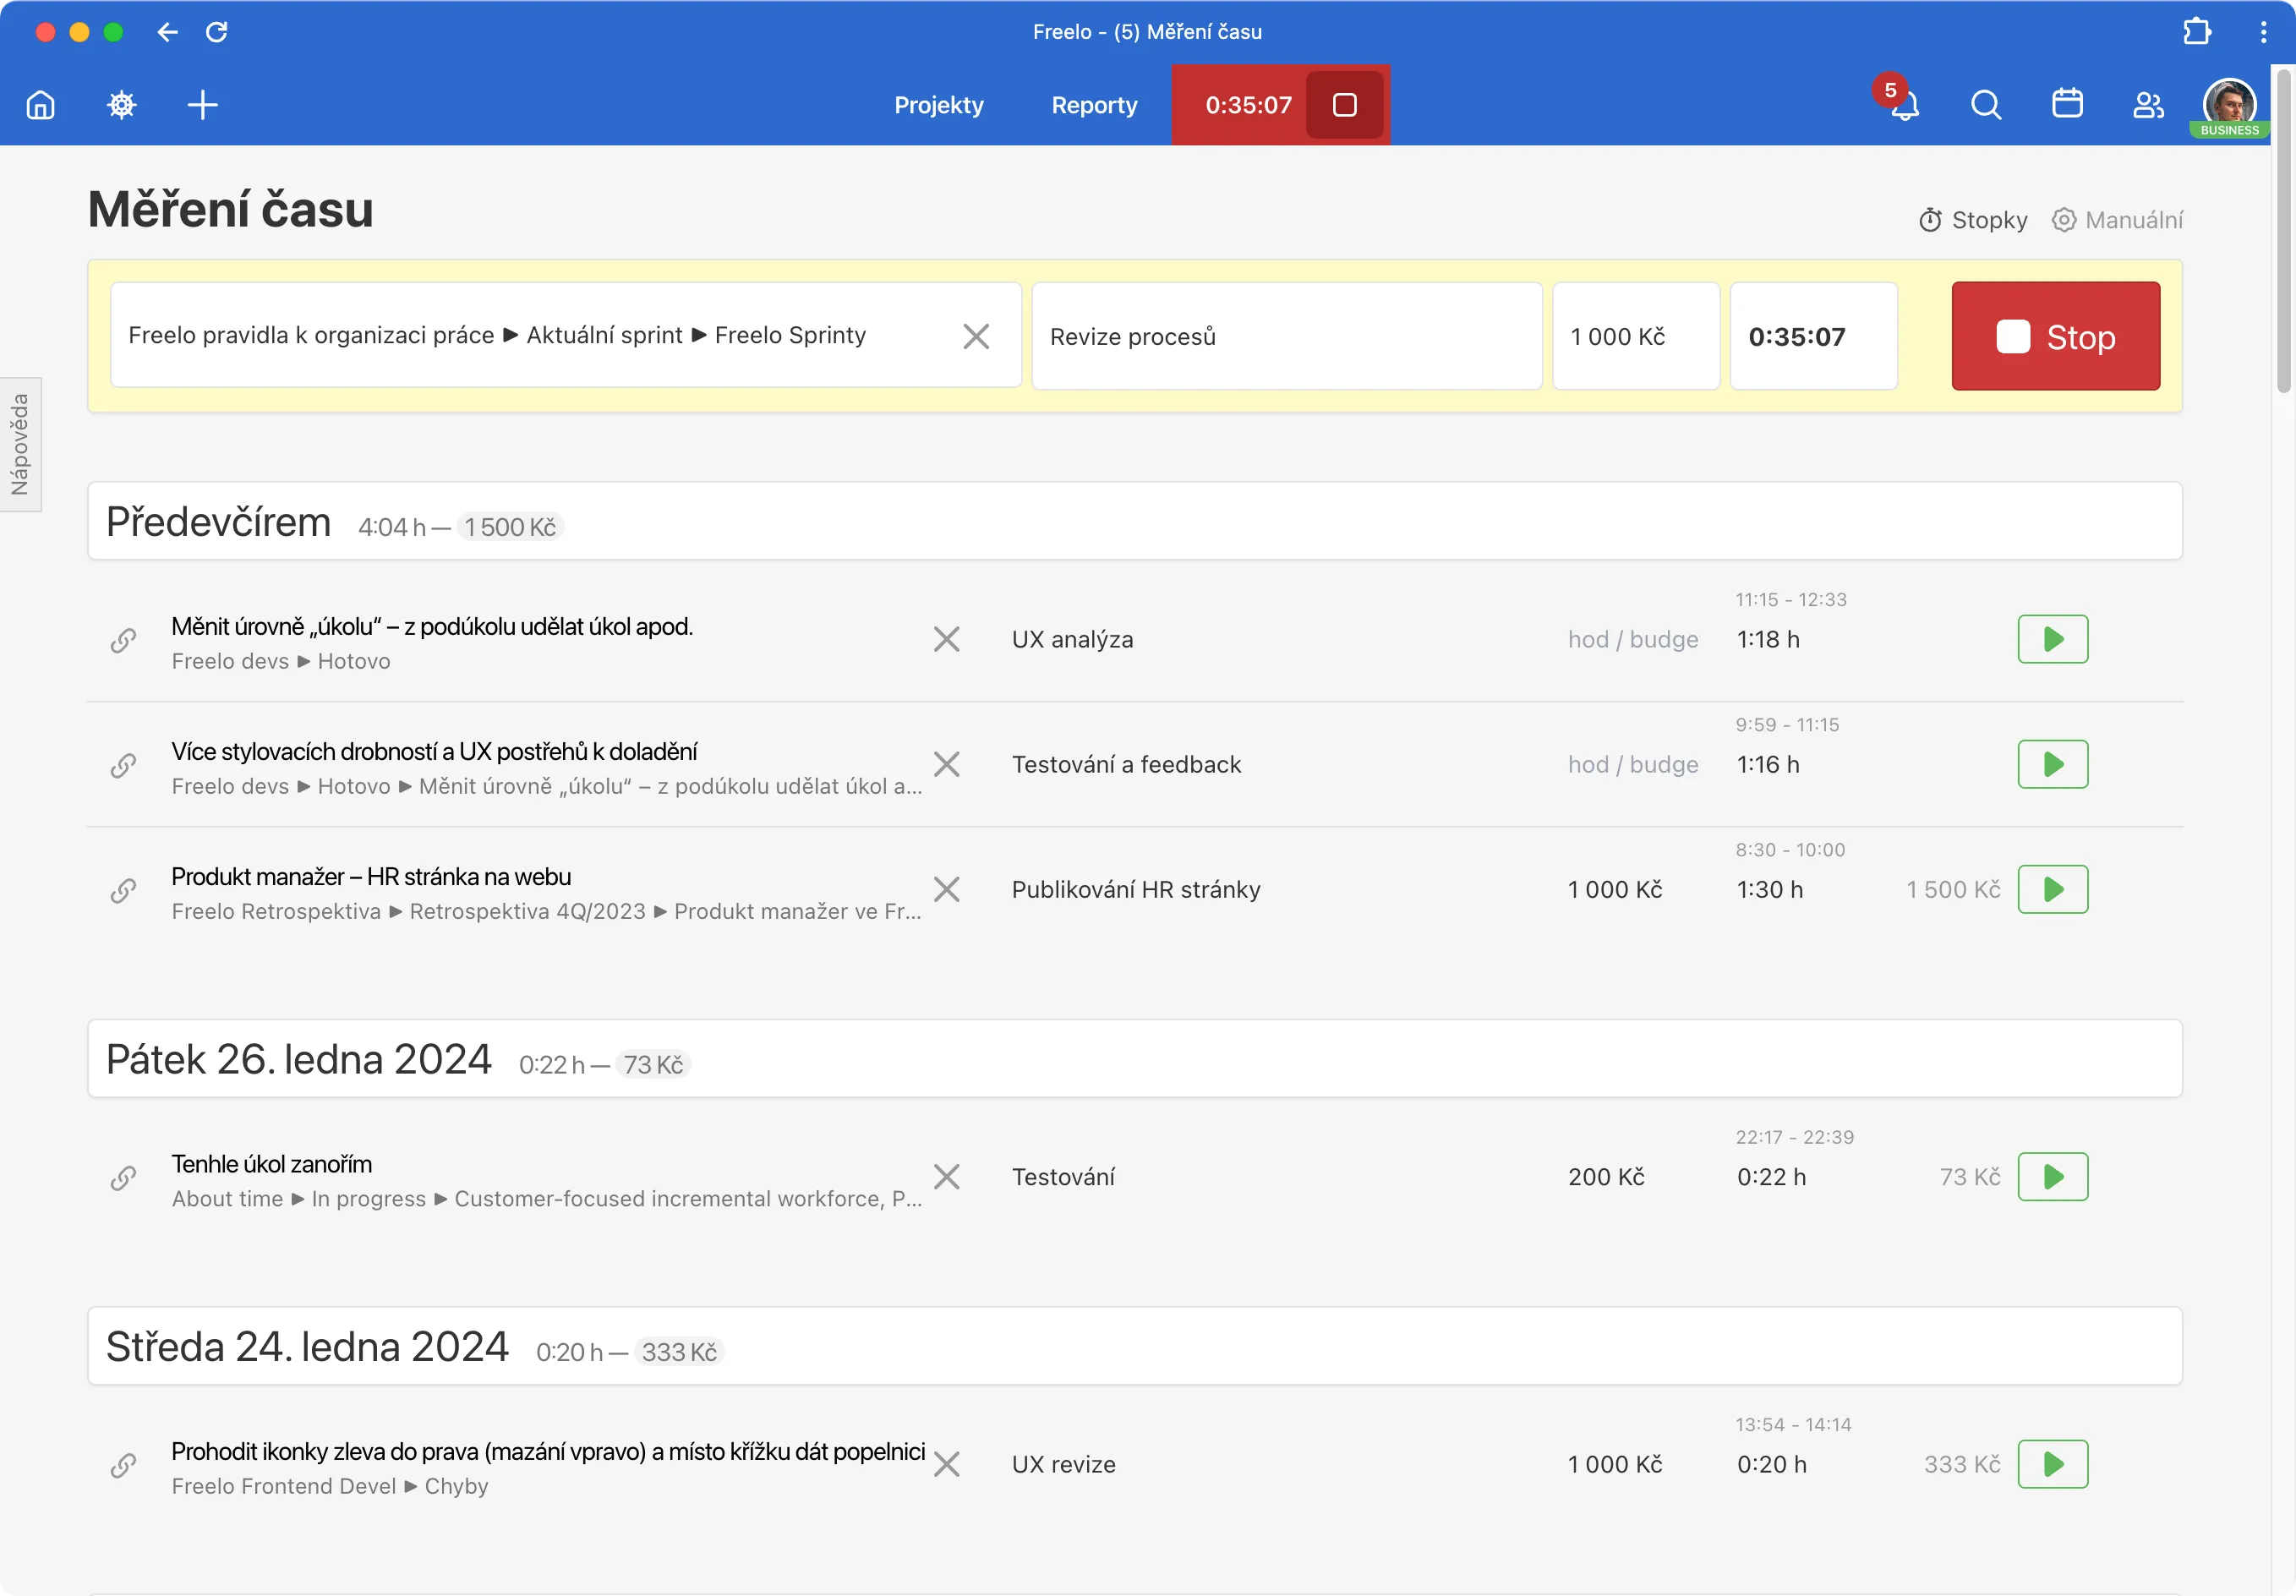Screen dimensions: 2296x1596
Task: Go to the Freelo home dashboard icon
Action: tap(41, 105)
